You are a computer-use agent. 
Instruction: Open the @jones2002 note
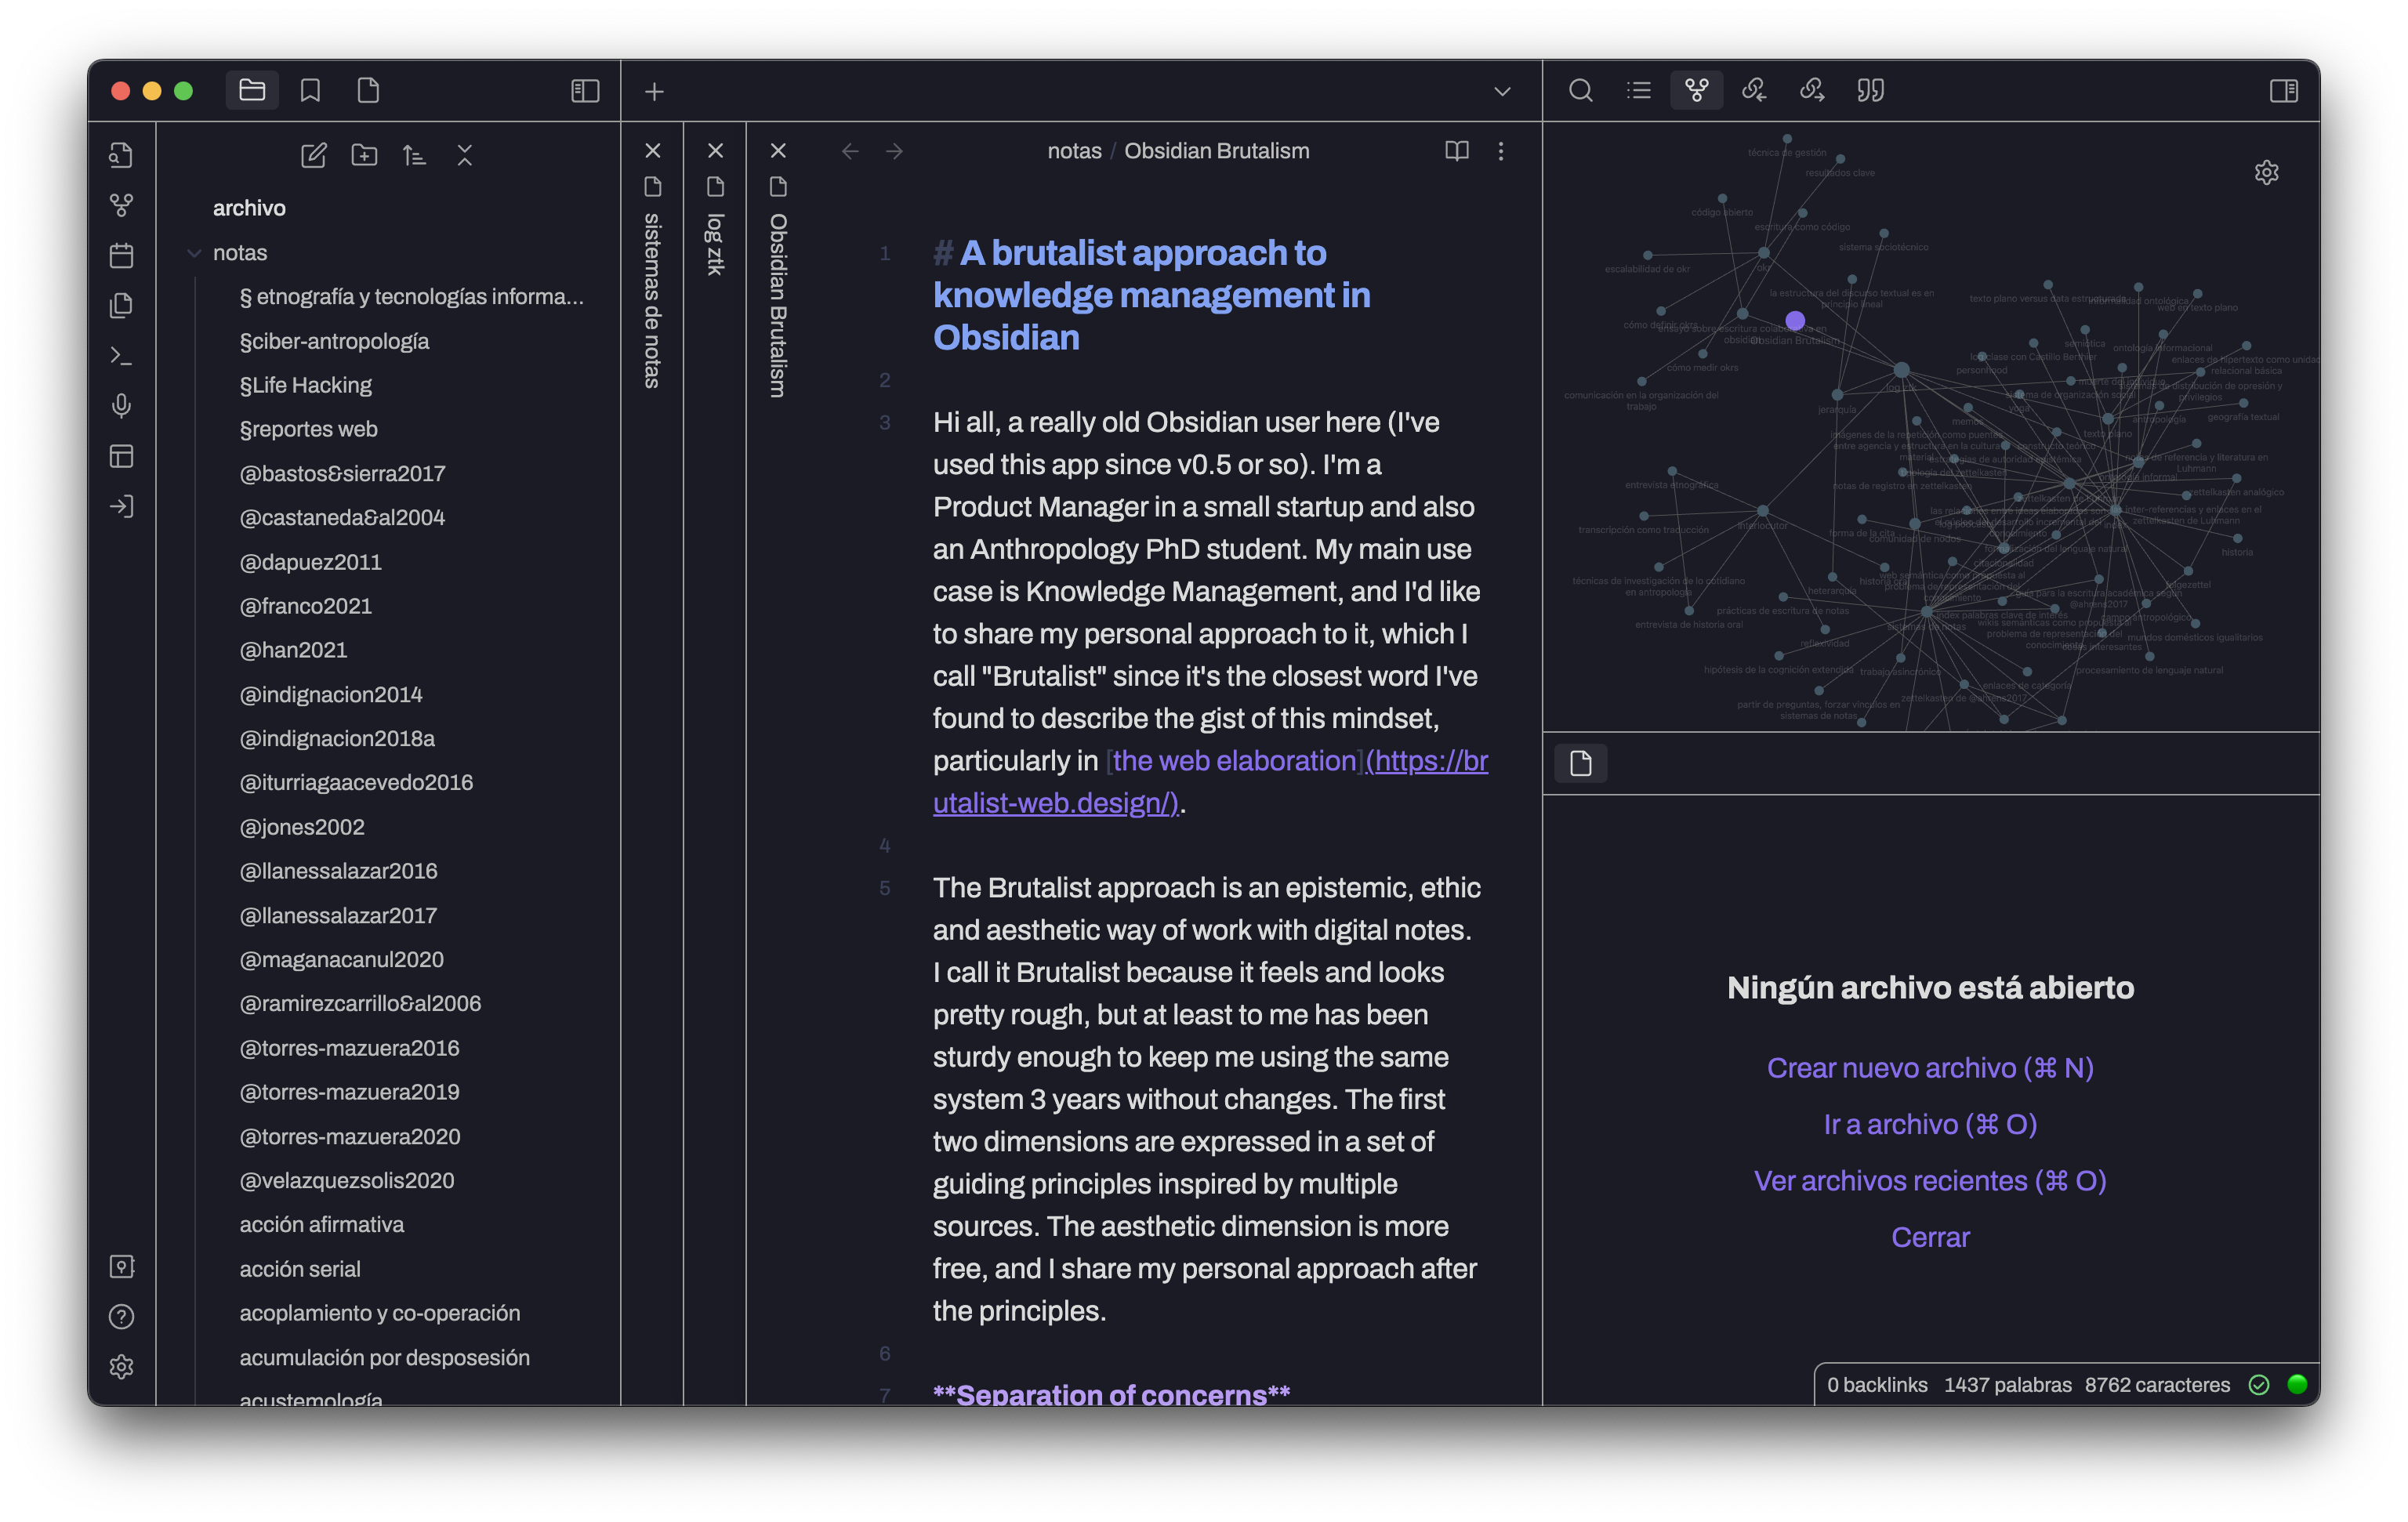tap(302, 827)
